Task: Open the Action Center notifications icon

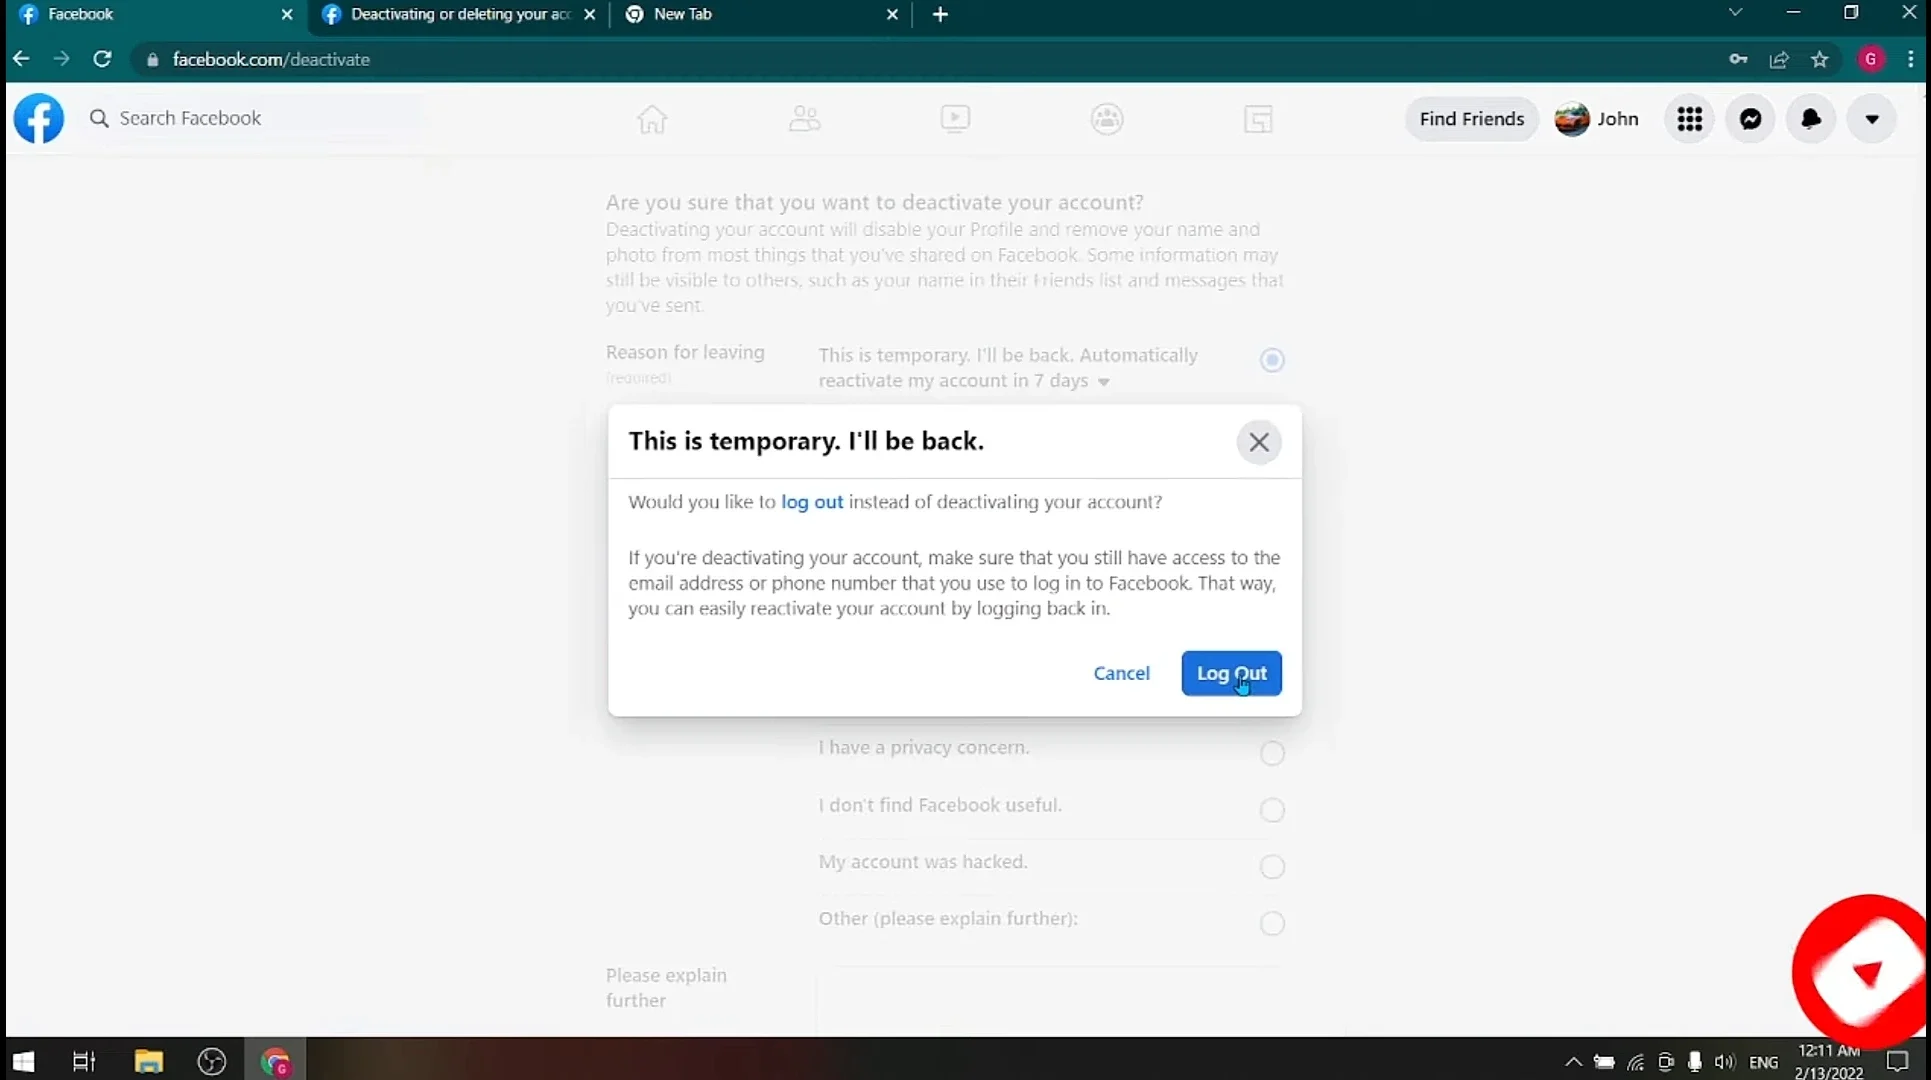Action: [1897, 1062]
